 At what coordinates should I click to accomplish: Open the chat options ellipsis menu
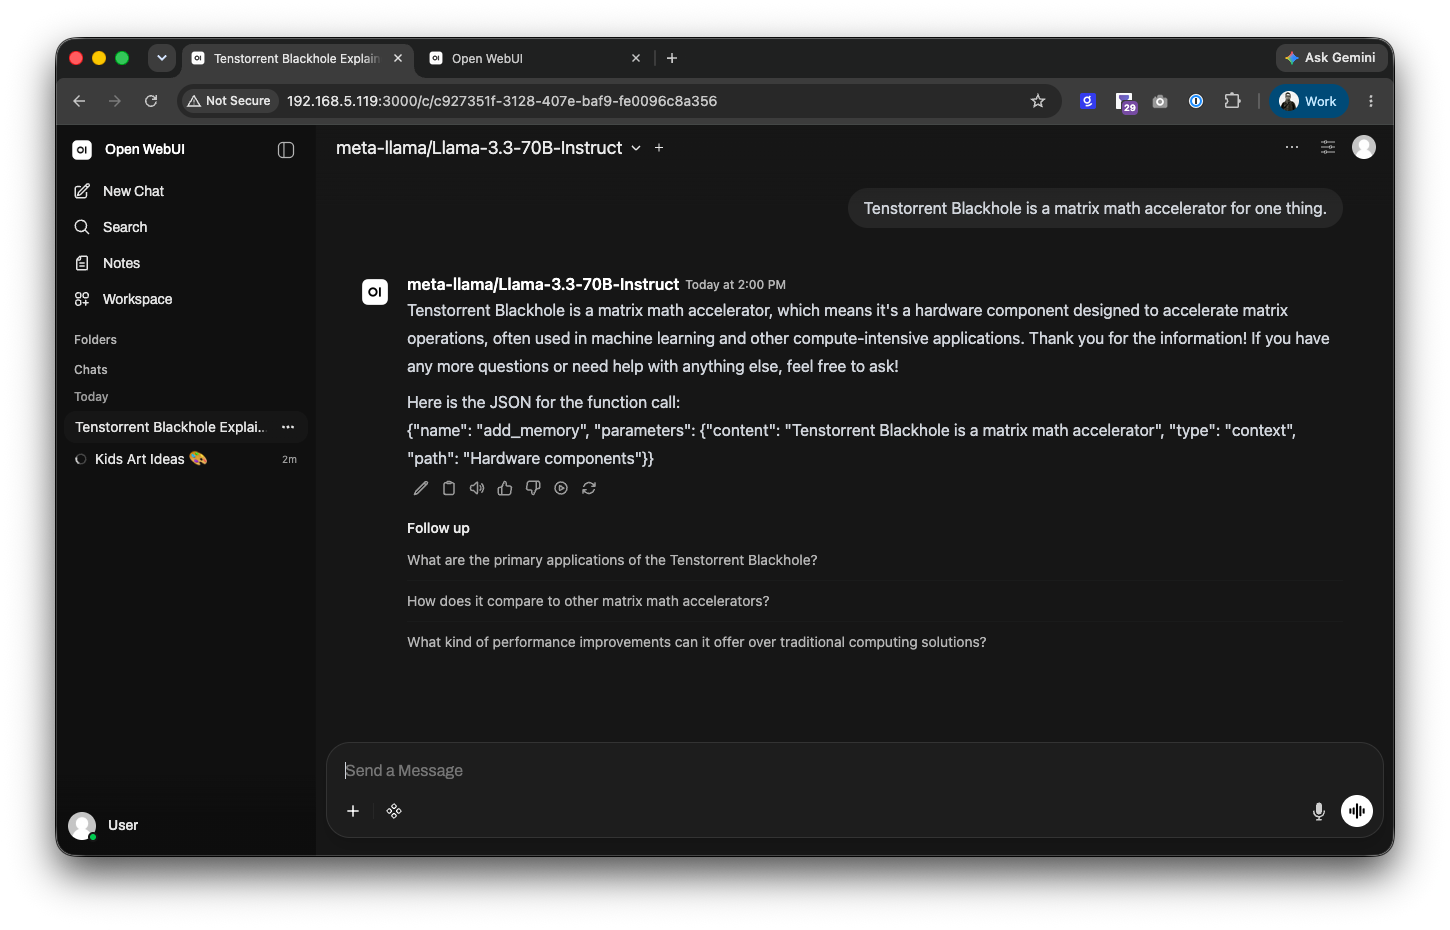click(1292, 147)
